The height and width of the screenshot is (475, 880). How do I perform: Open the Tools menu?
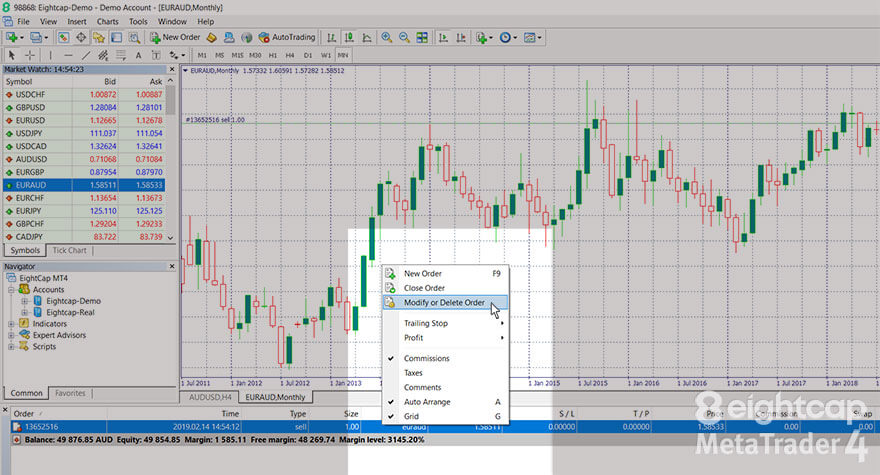[x=138, y=21]
